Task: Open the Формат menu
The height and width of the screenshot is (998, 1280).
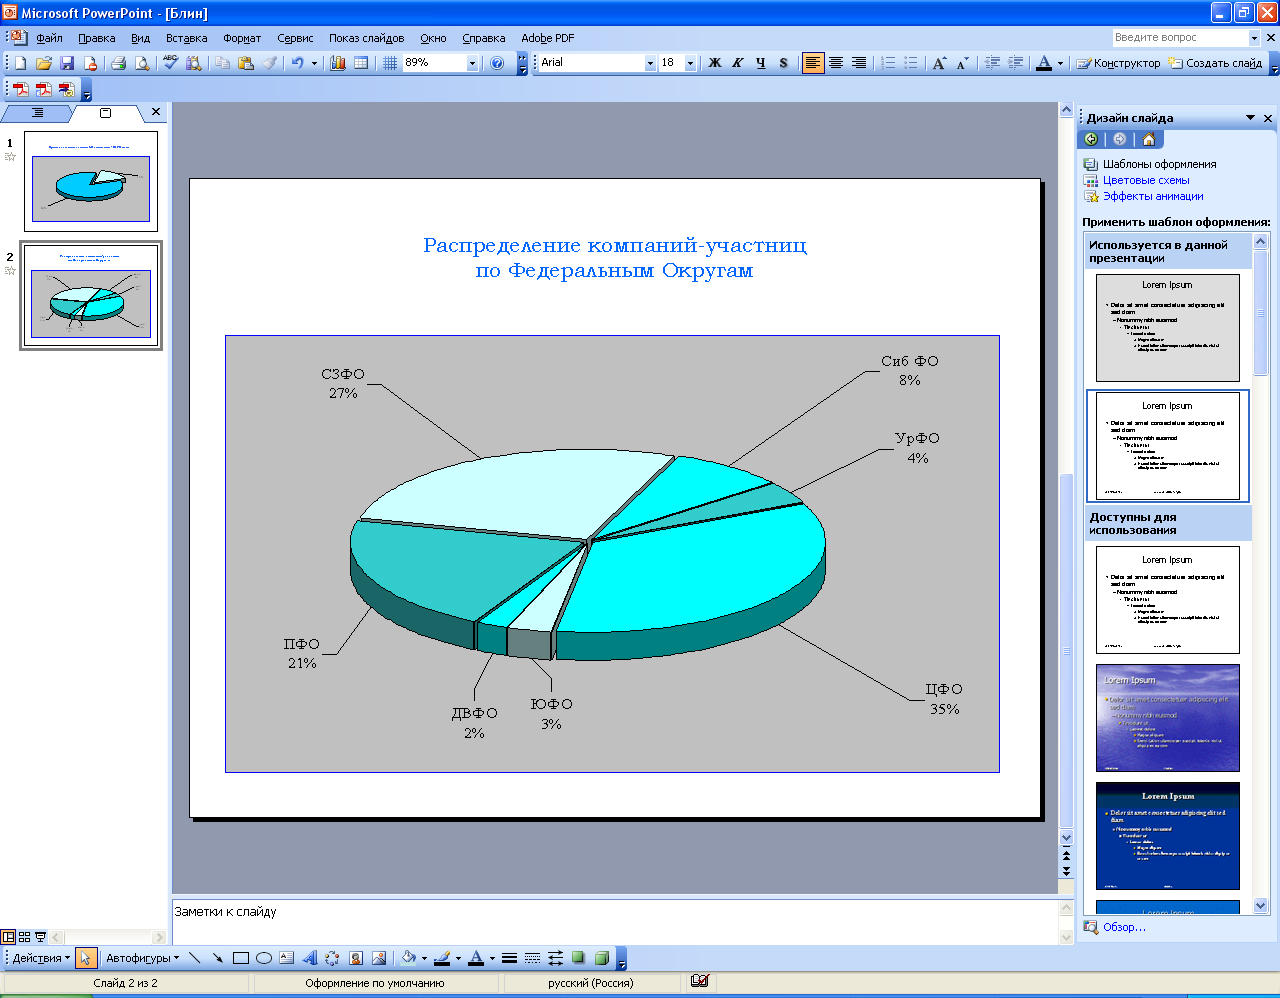Action: (x=242, y=38)
